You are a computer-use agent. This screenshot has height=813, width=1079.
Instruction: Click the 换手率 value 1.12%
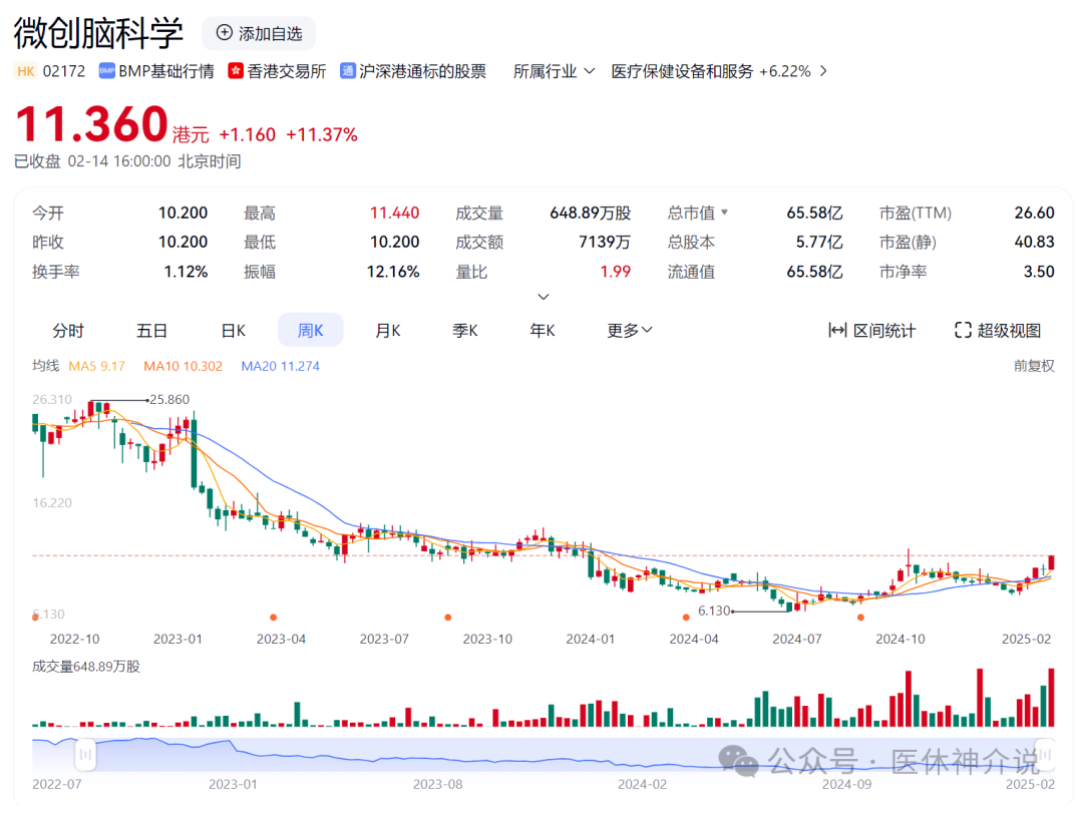186,271
